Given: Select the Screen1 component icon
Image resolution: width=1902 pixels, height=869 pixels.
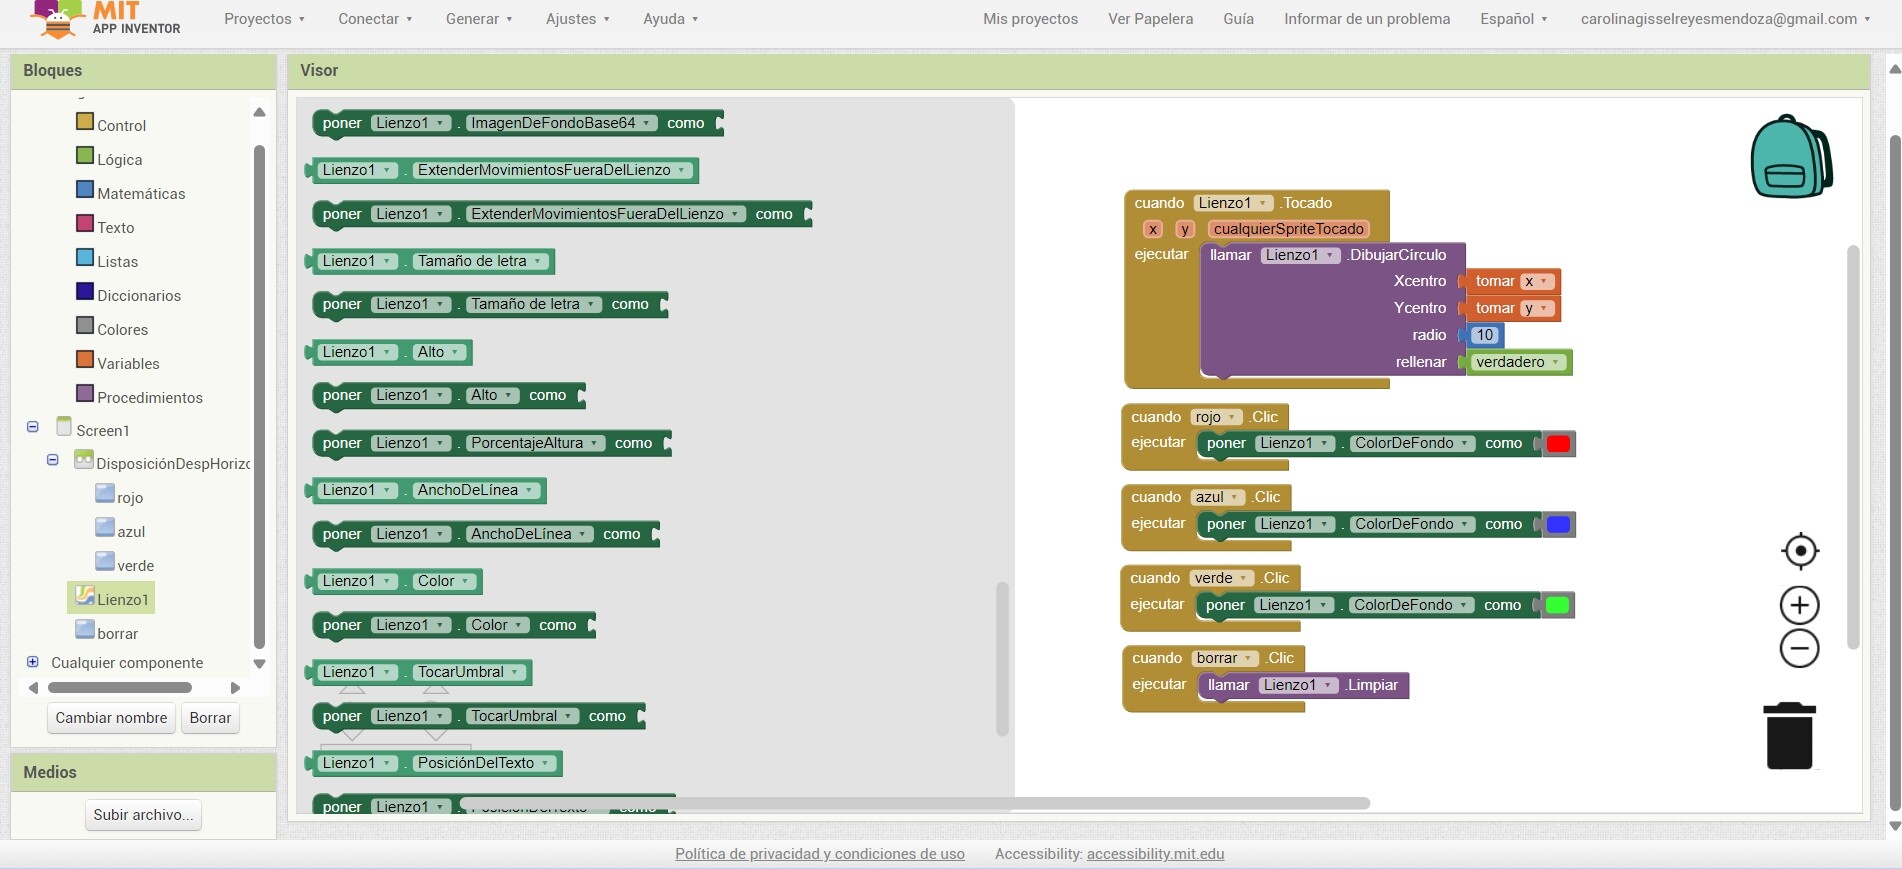Looking at the screenshot, I should (x=65, y=426).
